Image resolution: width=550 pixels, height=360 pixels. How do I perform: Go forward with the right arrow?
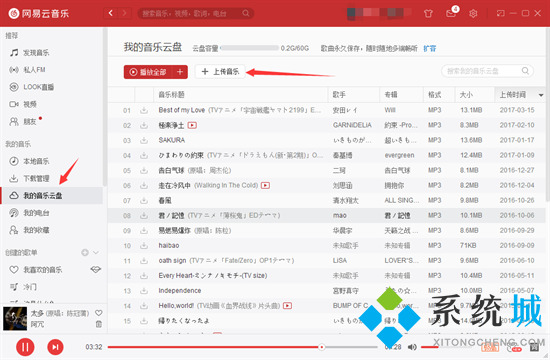tap(124, 13)
